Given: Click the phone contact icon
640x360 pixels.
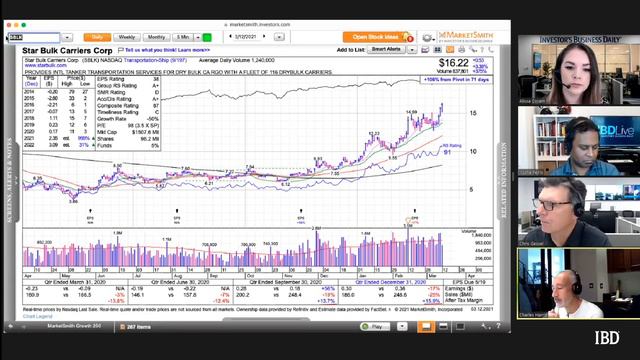Looking at the screenshot, I should tap(490, 50).
